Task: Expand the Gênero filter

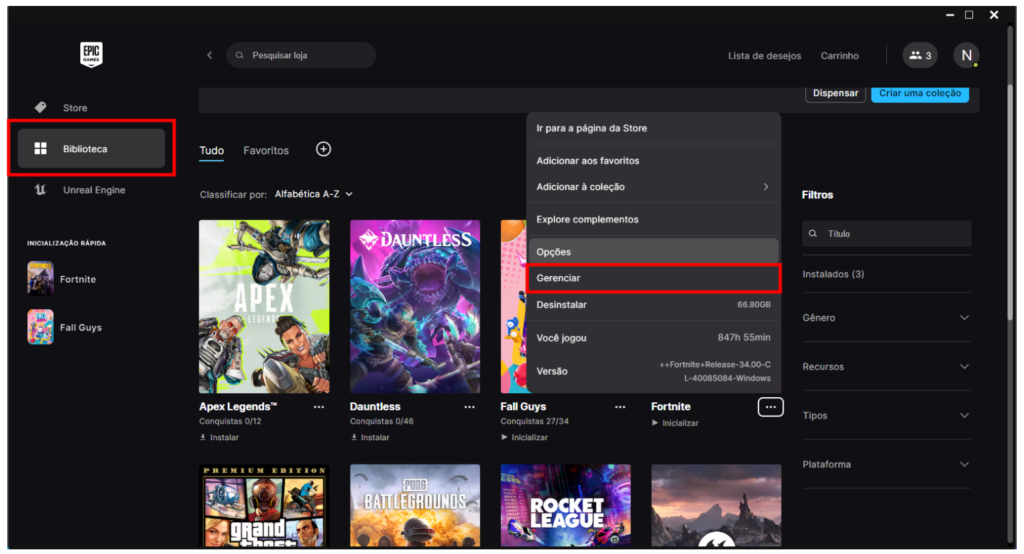Action: point(886,318)
